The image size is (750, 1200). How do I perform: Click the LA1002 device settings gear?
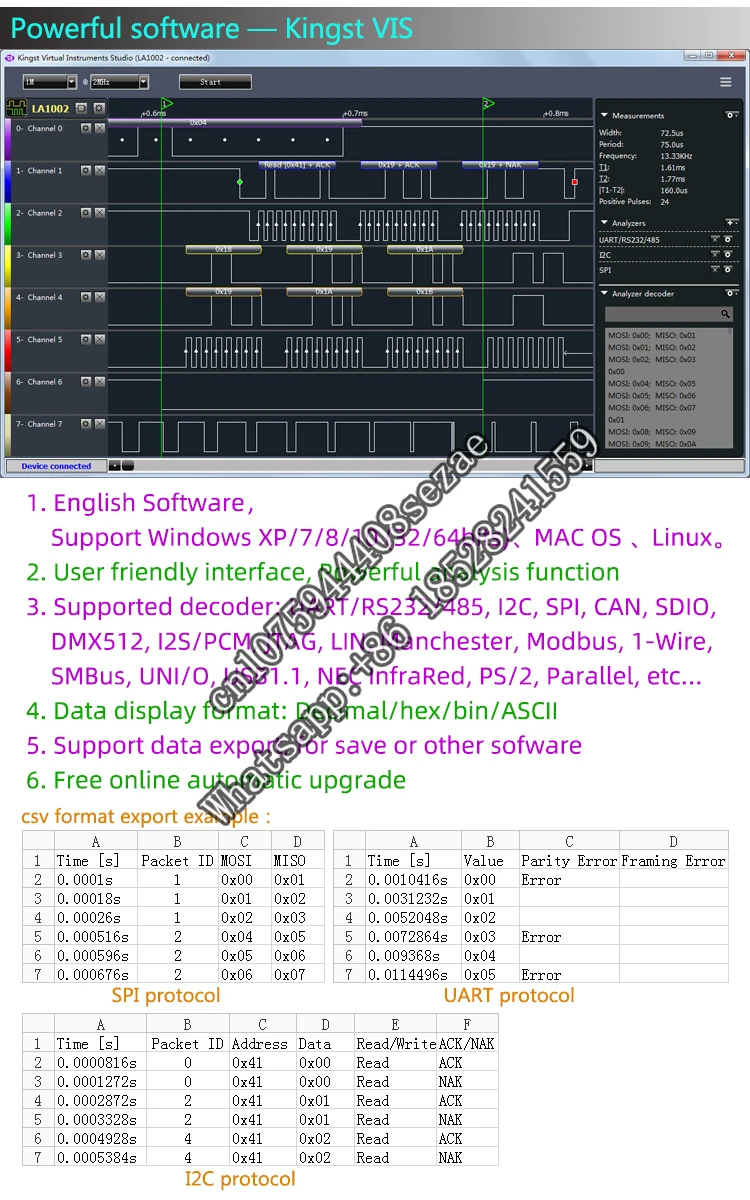(98, 108)
